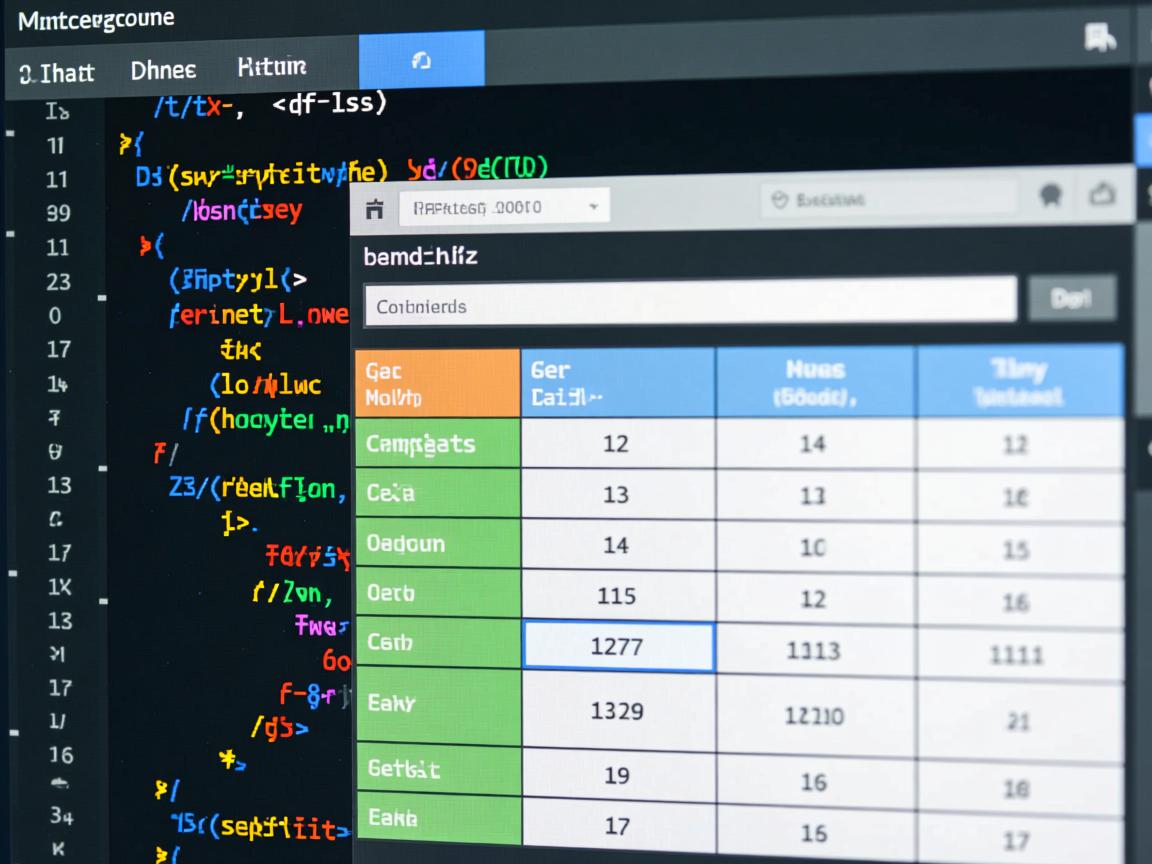
Task: Focus the search box in panel toolbar
Action: (888, 199)
